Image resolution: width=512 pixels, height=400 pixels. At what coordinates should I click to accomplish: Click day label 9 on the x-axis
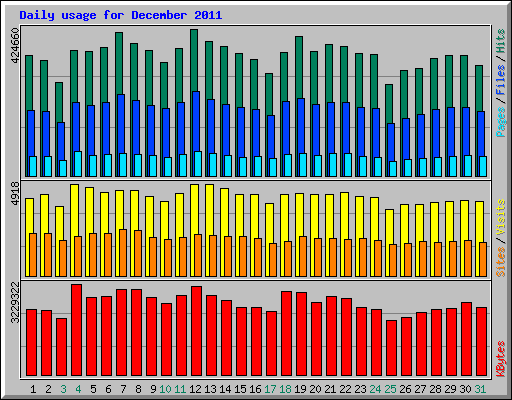153,389
